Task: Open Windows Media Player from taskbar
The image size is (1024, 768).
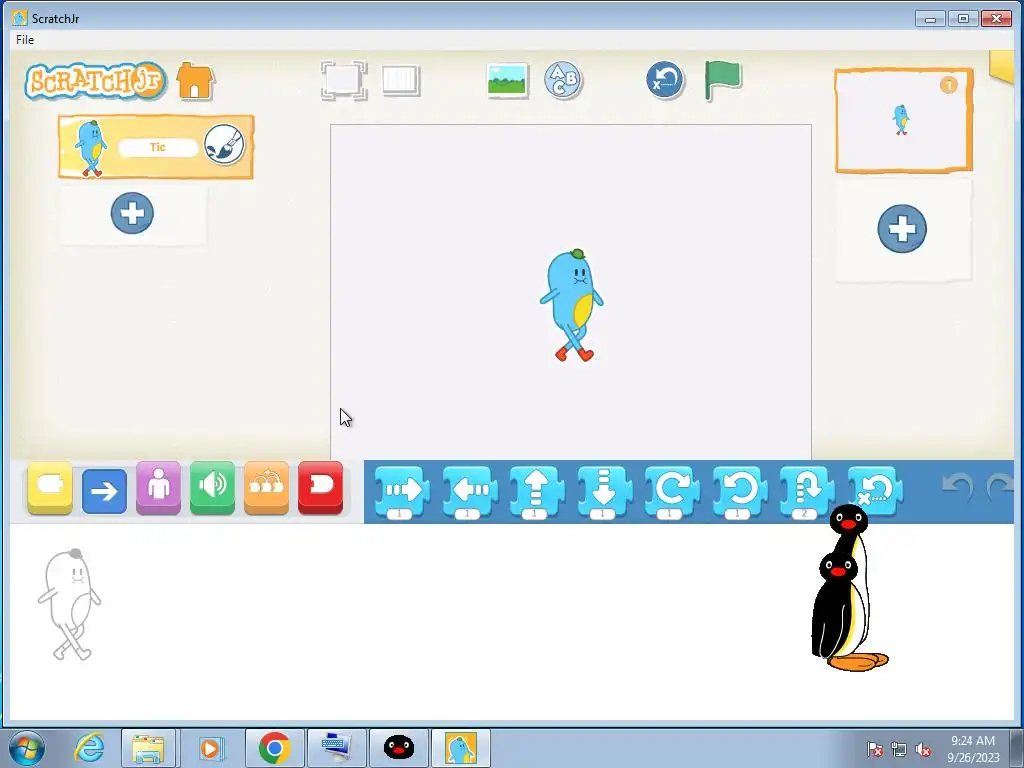Action: [210, 748]
